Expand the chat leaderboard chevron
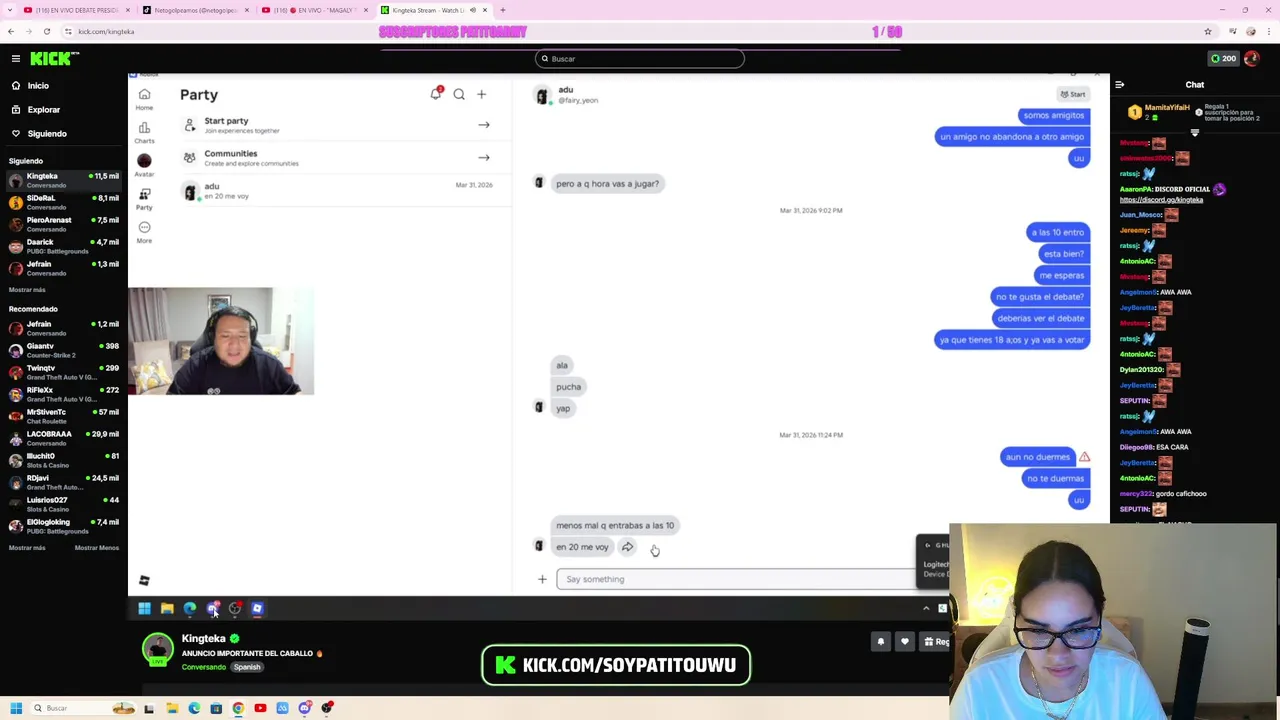This screenshot has width=1280, height=720. [1195, 133]
